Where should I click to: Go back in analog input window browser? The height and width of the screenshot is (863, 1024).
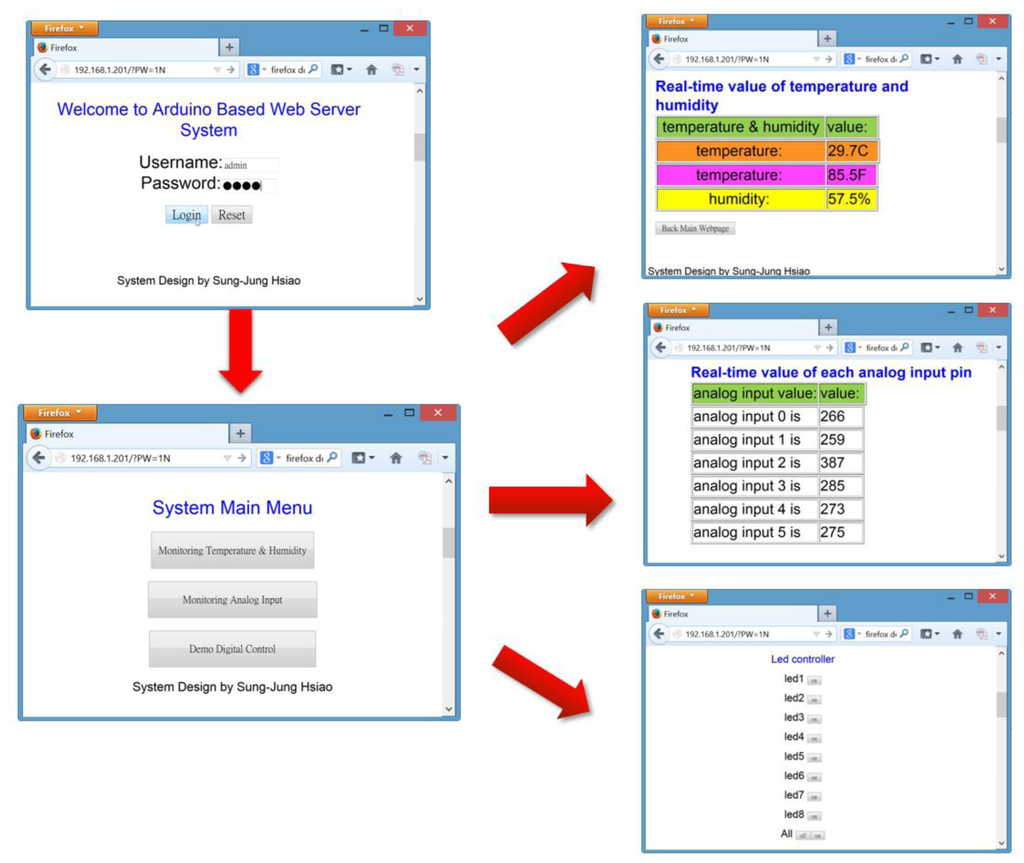pos(660,348)
